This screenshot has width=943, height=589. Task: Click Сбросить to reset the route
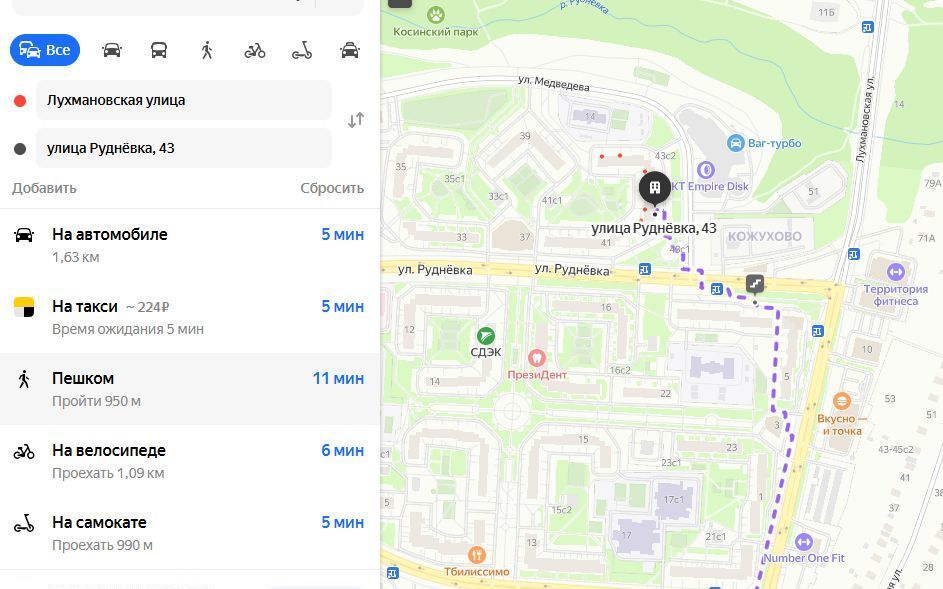pyautogui.click(x=332, y=188)
